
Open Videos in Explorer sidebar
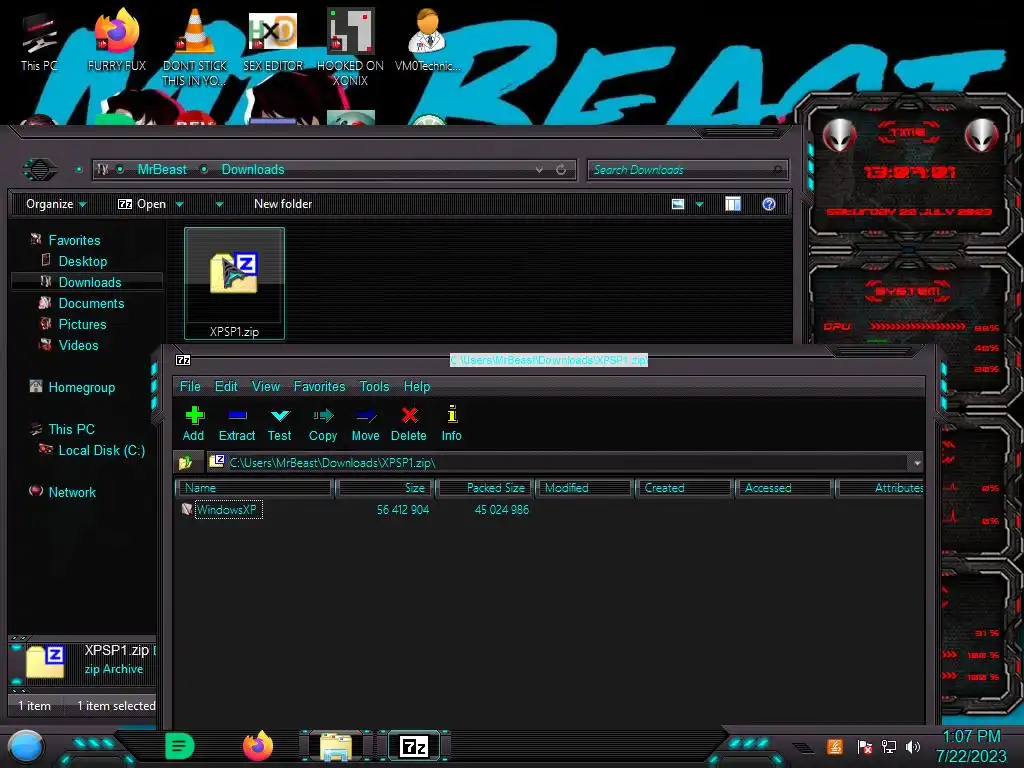tap(78, 345)
